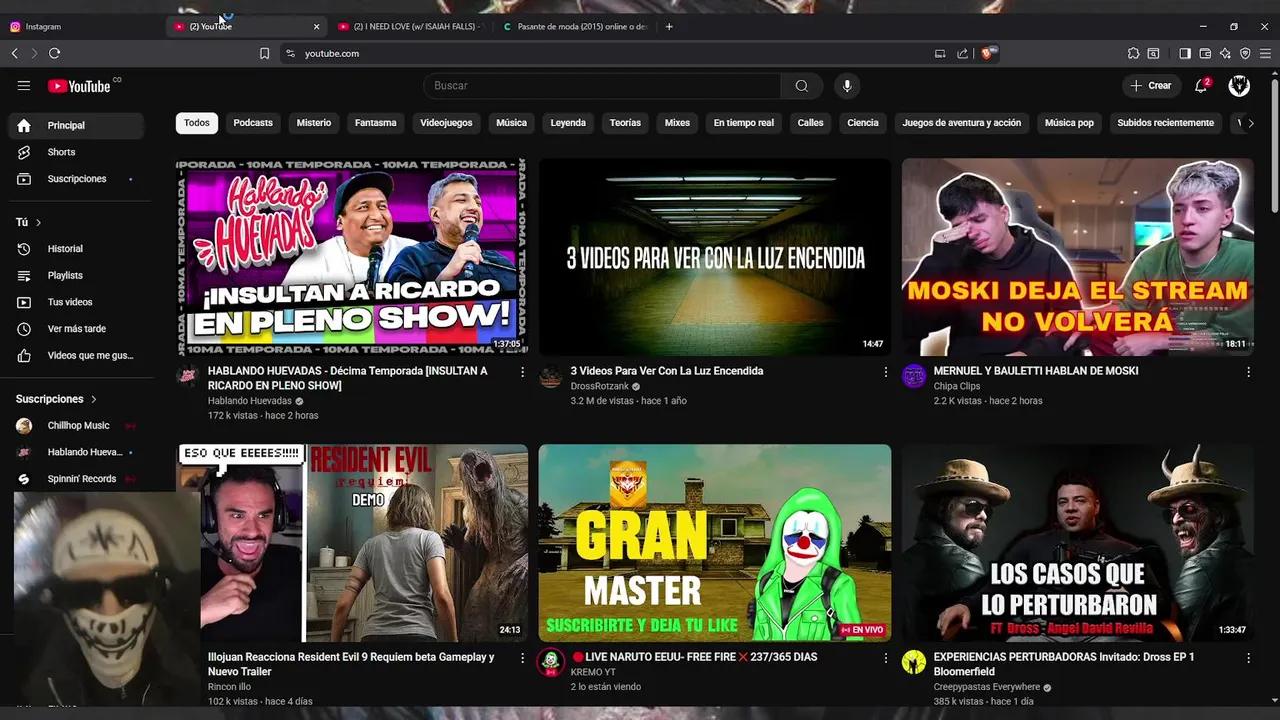Open a new browser tab
This screenshot has height=720, width=1280.
coord(669,27)
